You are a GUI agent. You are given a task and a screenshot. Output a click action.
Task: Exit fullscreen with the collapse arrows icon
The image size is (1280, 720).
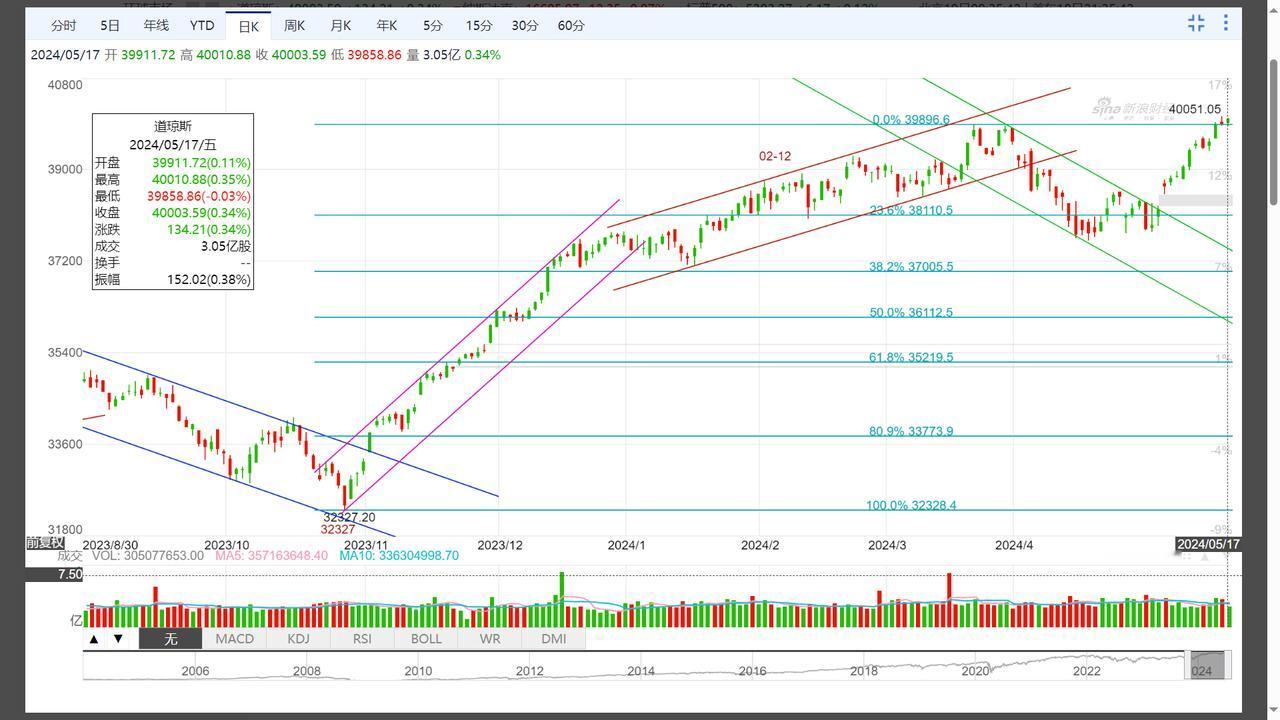point(1196,23)
